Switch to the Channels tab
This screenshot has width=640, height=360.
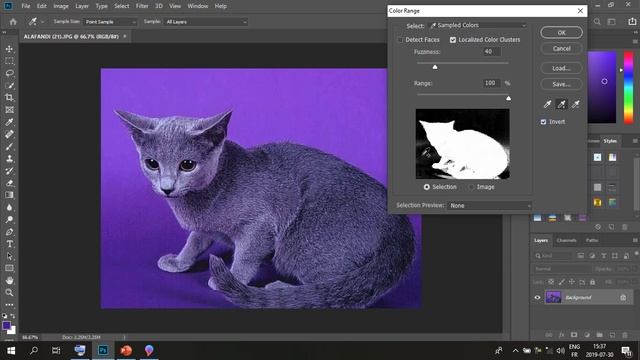click(567, 240)
